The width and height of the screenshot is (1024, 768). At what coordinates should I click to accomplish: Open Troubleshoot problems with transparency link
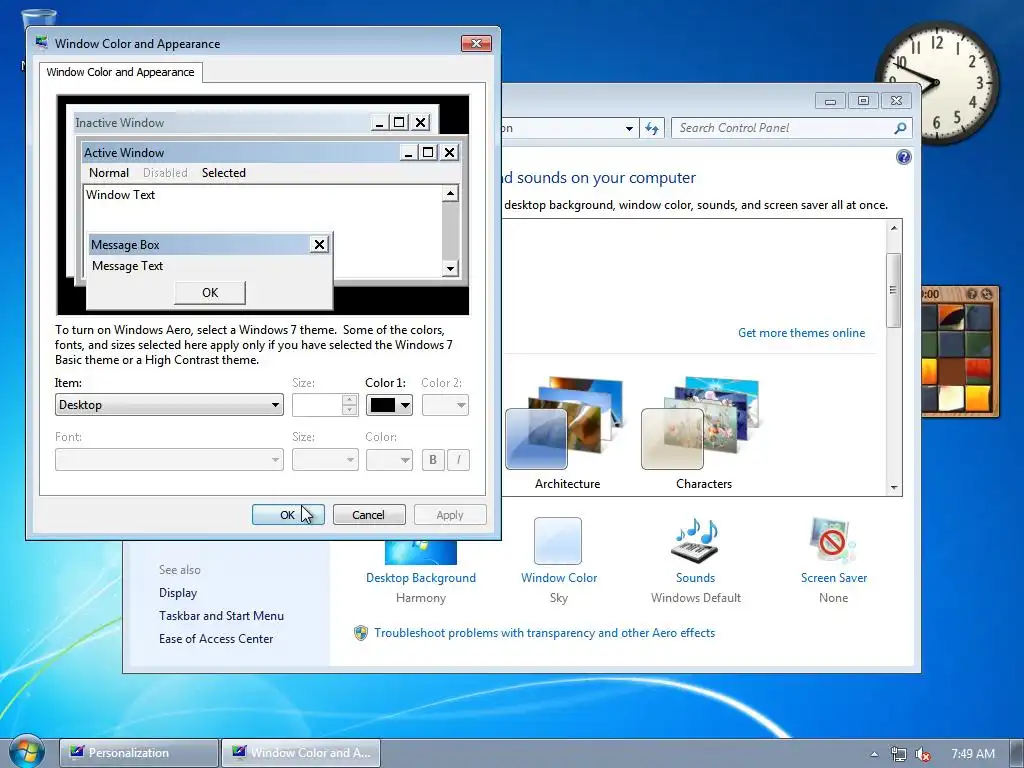click(544, 633)
